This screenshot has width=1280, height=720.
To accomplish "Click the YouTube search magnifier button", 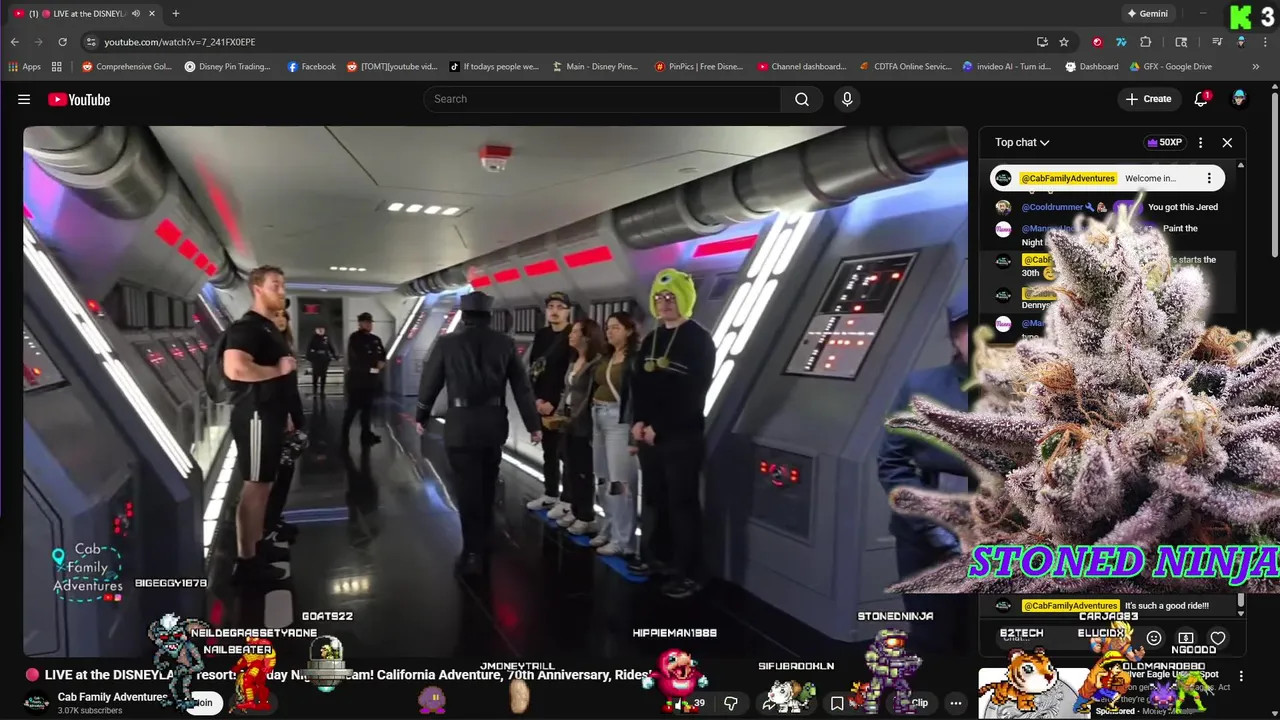I will (x=802, y=99).
